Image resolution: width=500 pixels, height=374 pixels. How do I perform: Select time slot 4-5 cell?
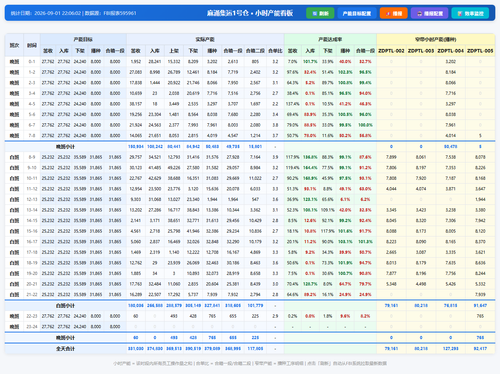click(x=32, y=104)
